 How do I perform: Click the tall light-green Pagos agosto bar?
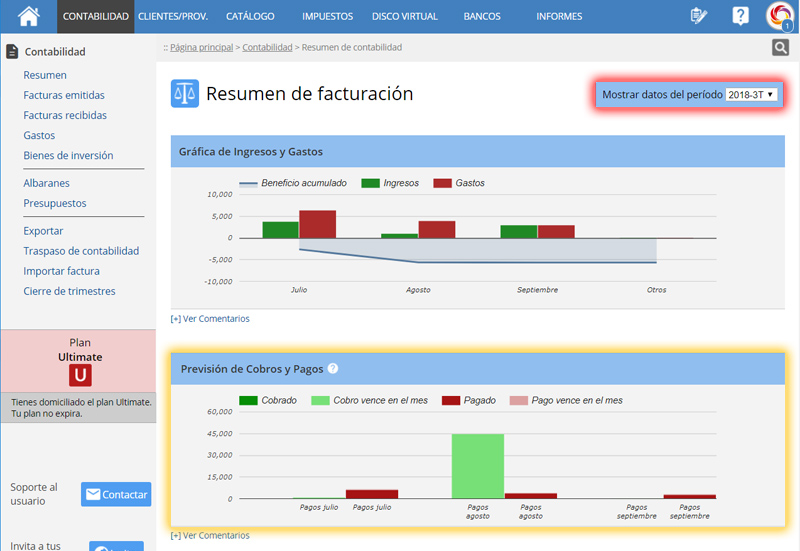478,466
